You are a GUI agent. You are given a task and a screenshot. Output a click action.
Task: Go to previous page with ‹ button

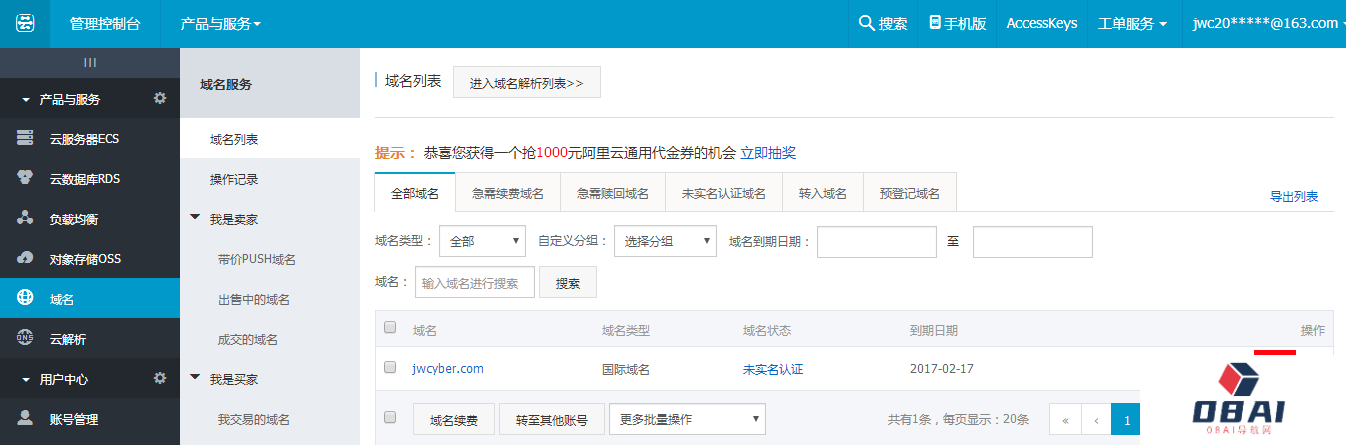1097,420
